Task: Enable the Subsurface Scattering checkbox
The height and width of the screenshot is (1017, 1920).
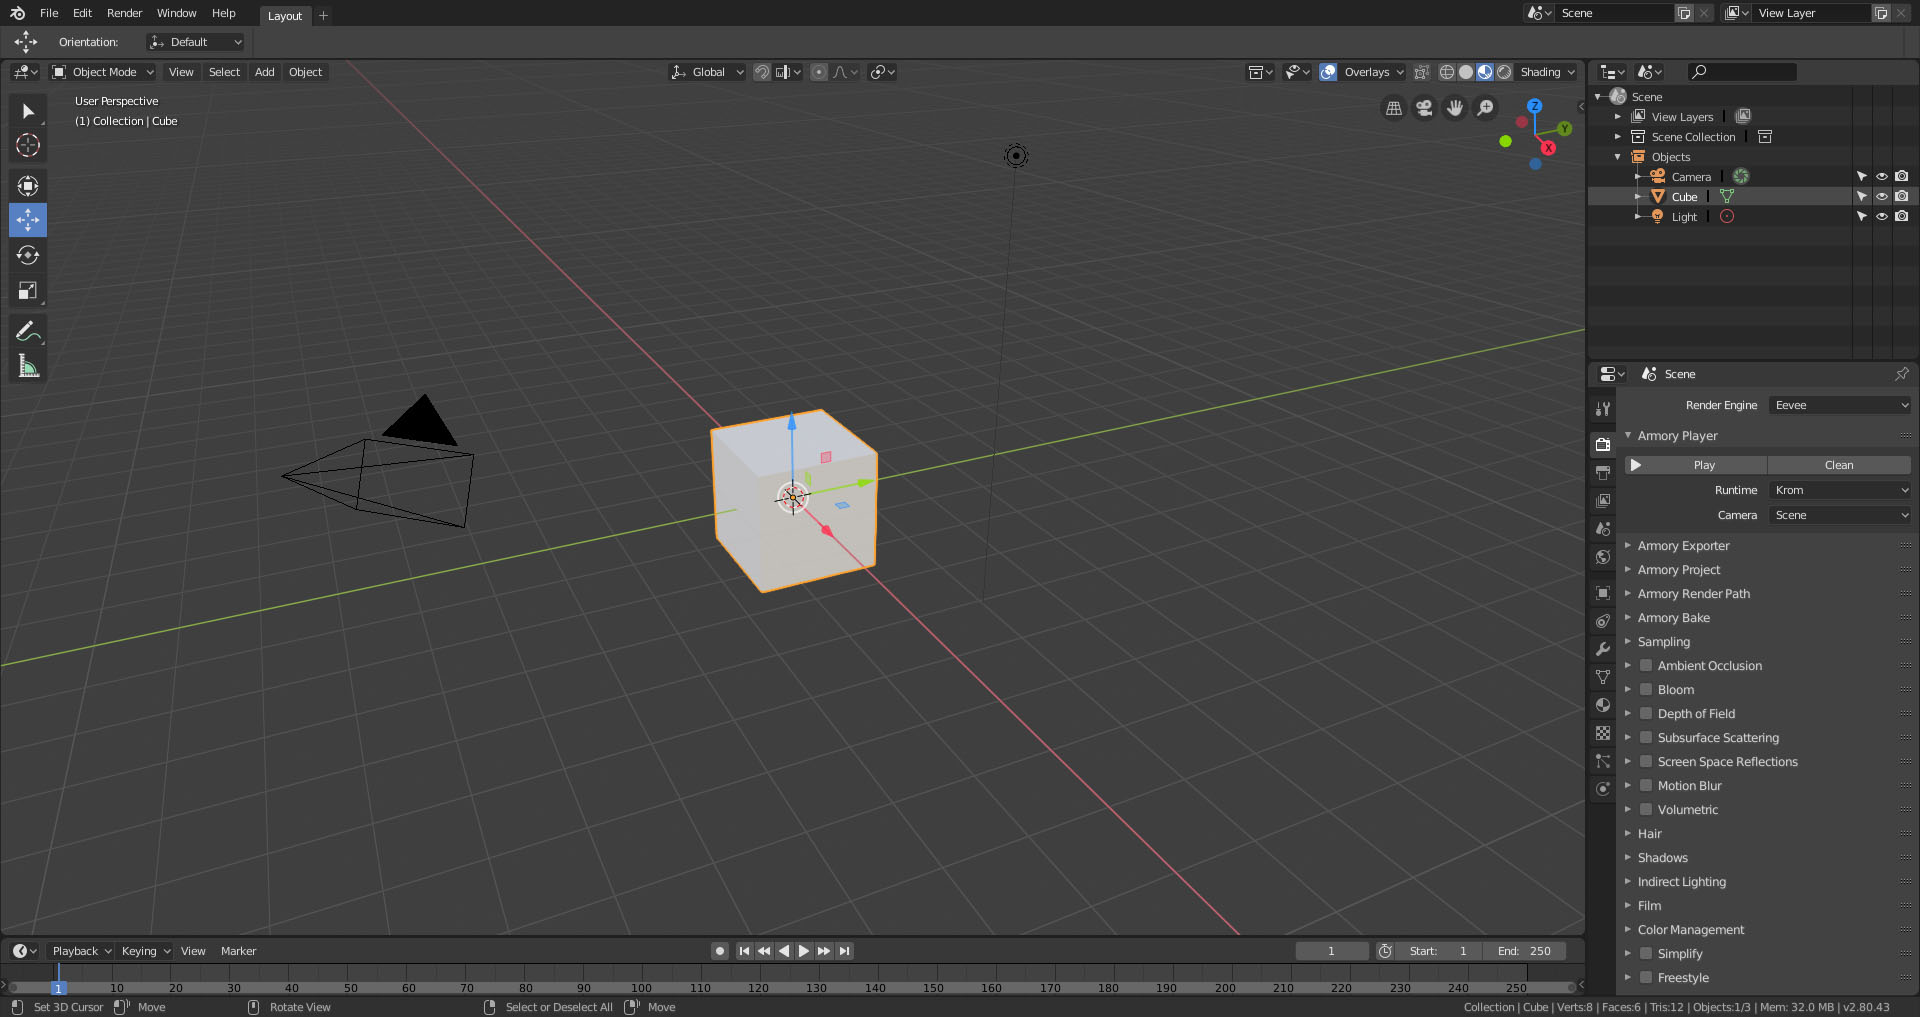Action: [1646, 738]
